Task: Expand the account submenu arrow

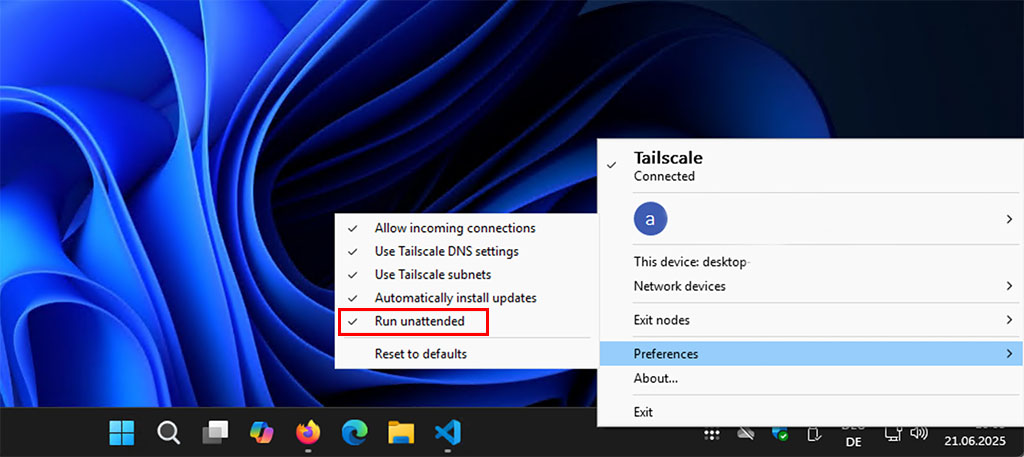Action: point(1010,219)
